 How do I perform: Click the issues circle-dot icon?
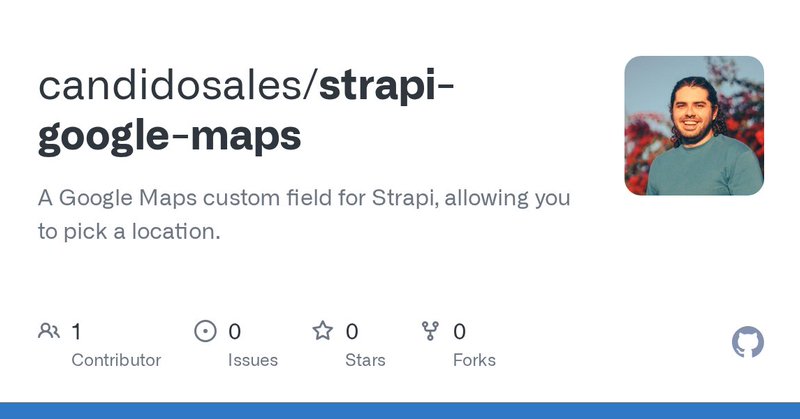pos(205,331)
